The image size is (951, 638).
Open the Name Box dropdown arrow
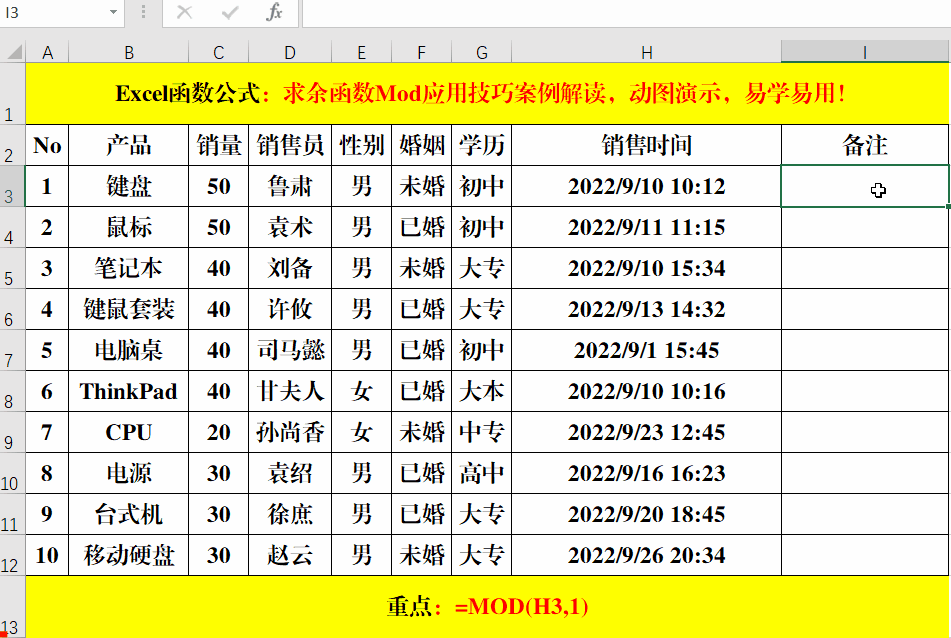pos(113,12)
